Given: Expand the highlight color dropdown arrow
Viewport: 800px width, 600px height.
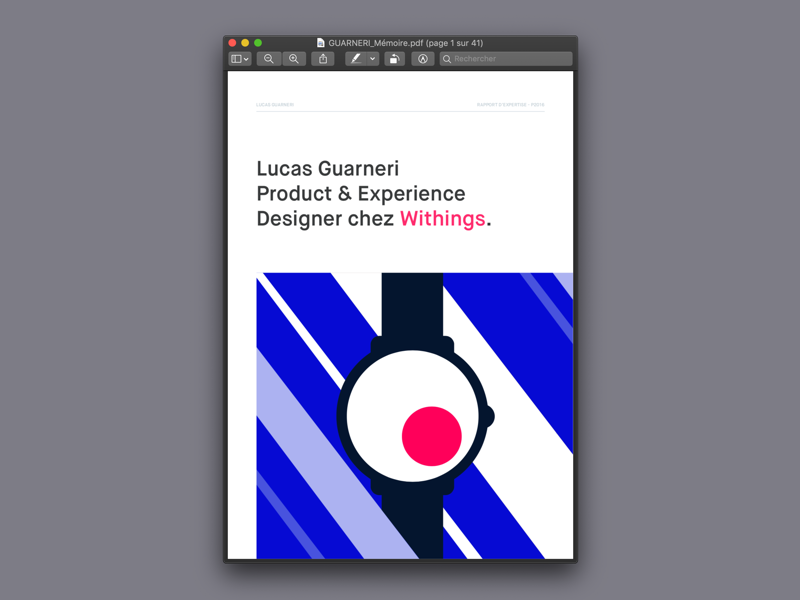Looking at the screenshot, I should (372, 59).
